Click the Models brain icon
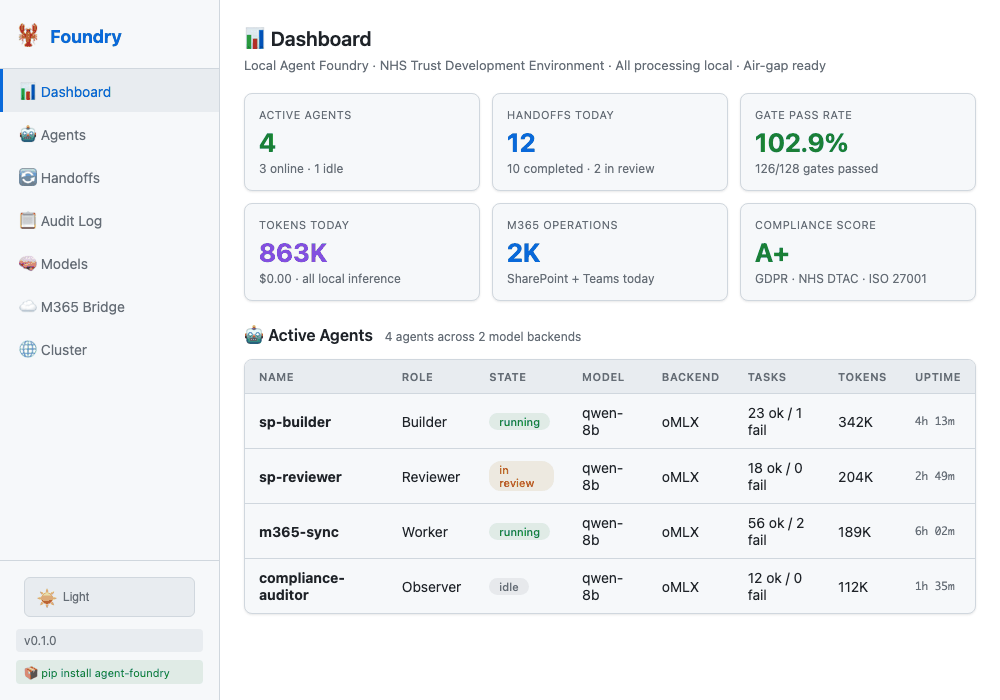The width and height of the screenshot is (1000, 700). pos(27,263)
